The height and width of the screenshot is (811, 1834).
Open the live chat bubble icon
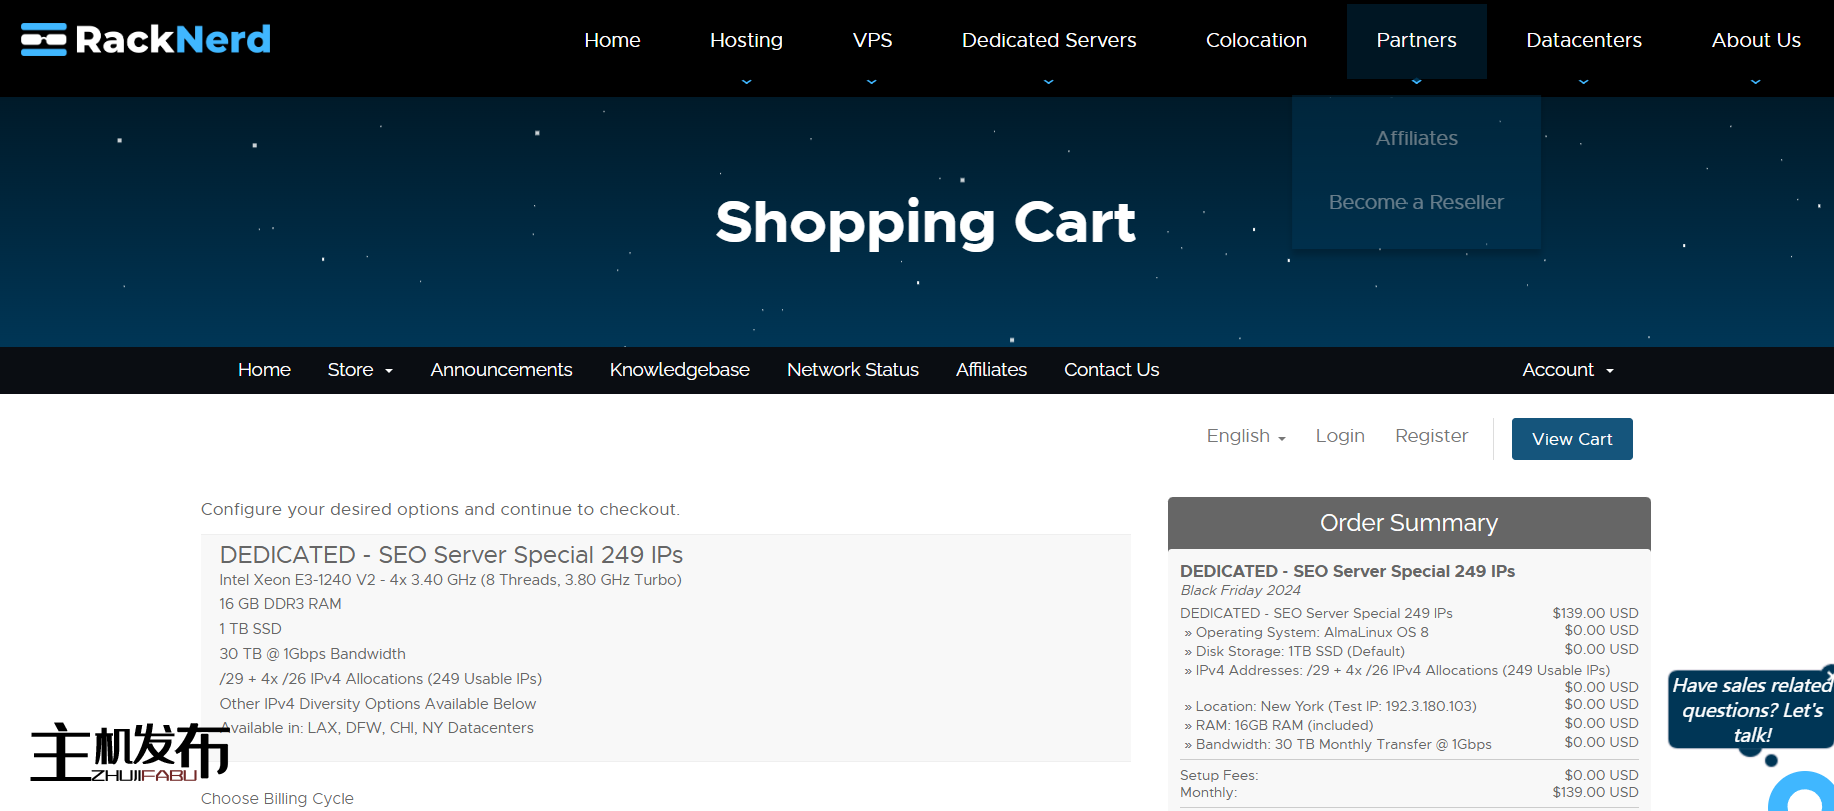[1803, 792]
